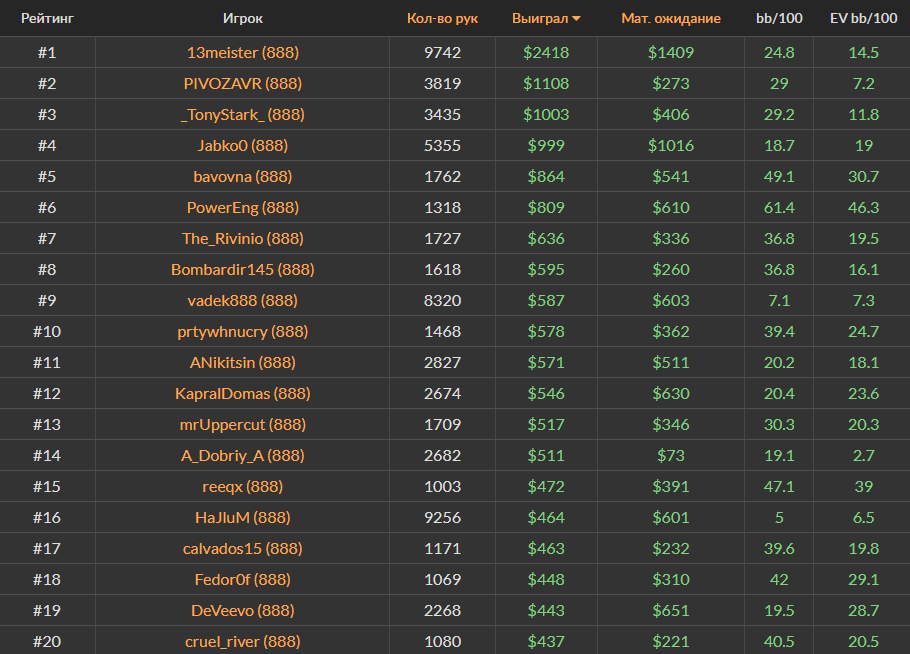Open vadek888 (888) player link
910x654 pixels.
click(243, 300)
